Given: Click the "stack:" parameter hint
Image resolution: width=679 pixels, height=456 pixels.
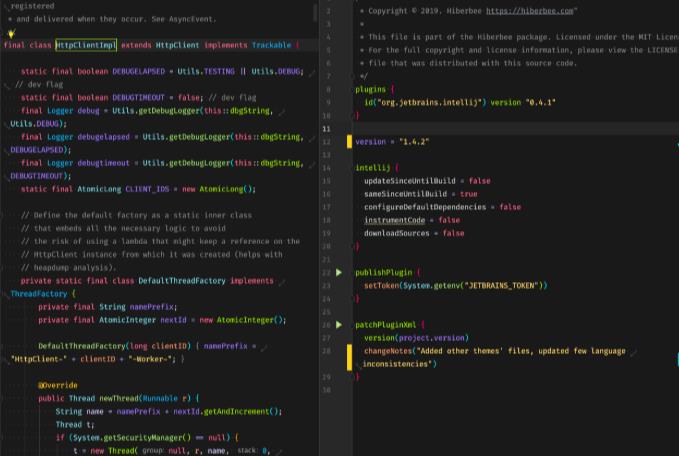Looking at the screenshot, I should tap(247, 450).
